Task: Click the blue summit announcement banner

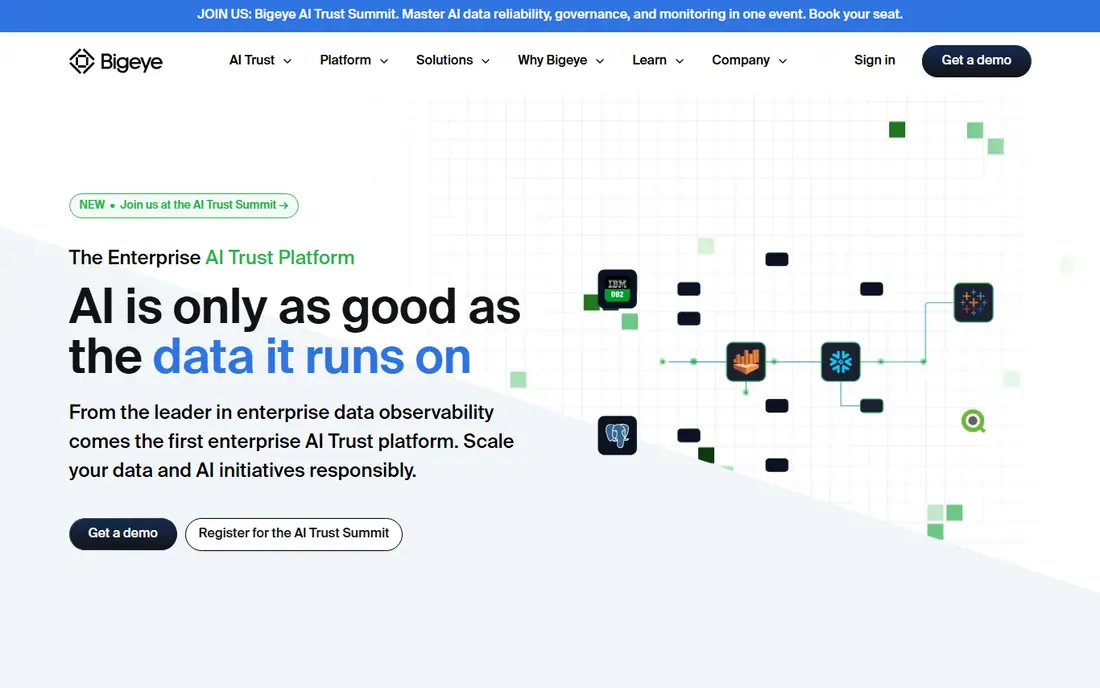Action: click(x=550, y=15)
